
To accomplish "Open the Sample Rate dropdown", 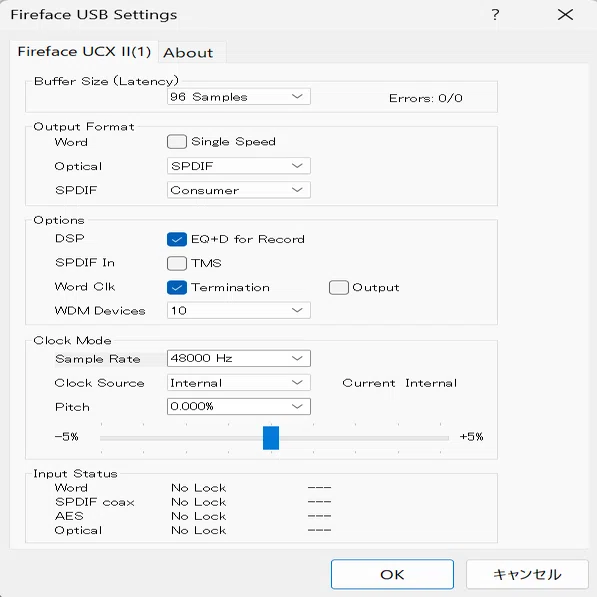I will 239,358.
